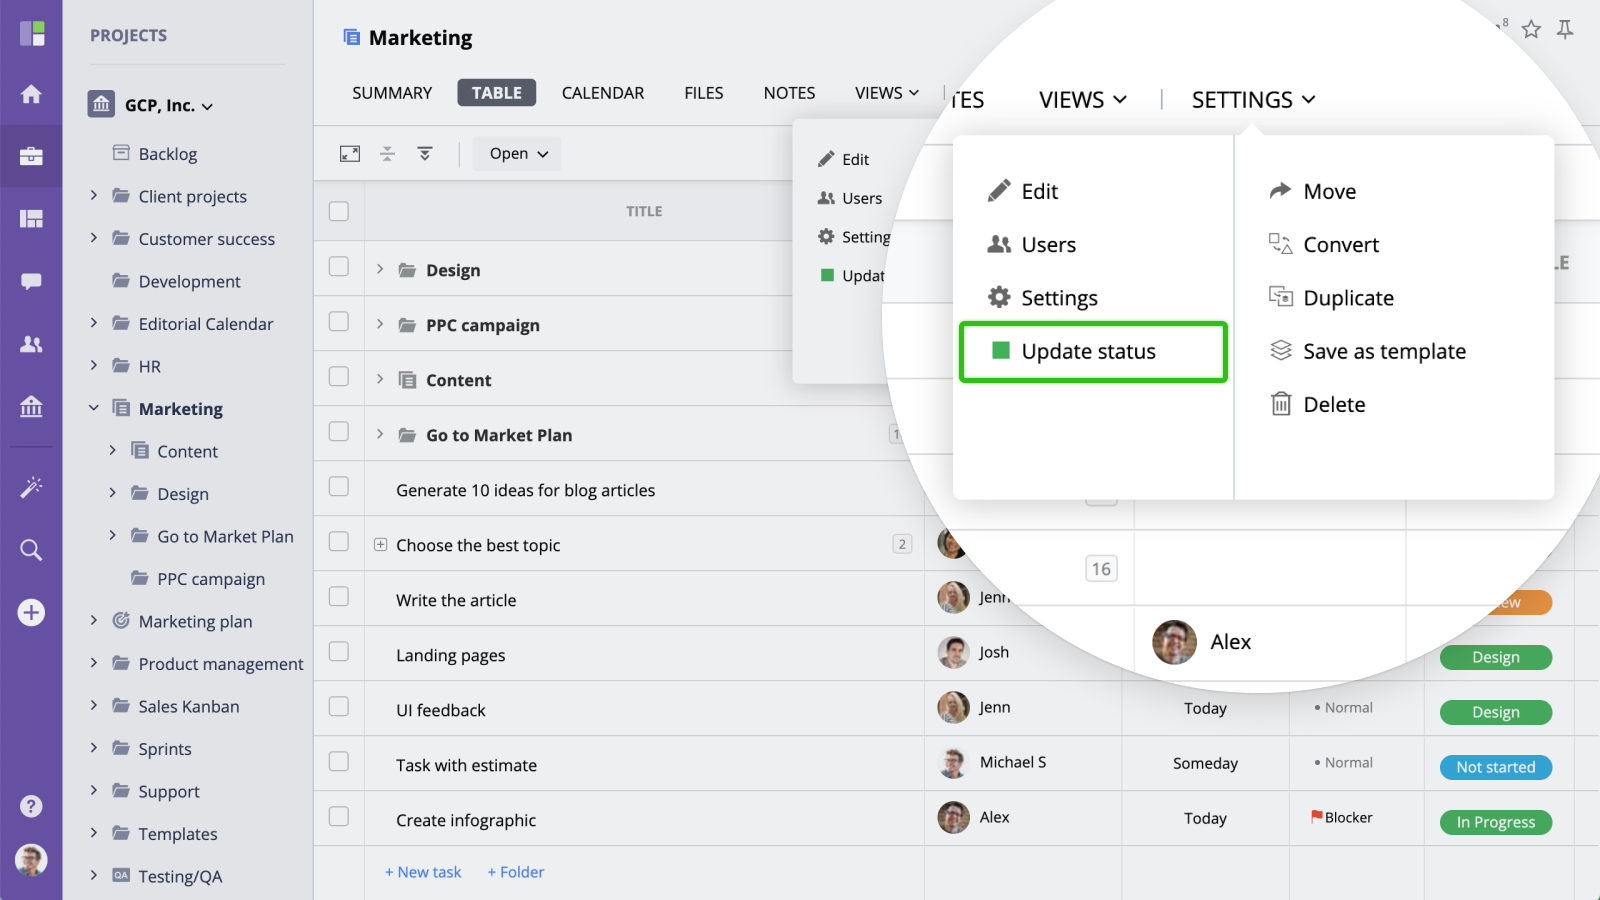Viewport: 1600px width, 900px height.
Task: Open the dashboard layout icon in sidebar
Action: pos(31,219)
